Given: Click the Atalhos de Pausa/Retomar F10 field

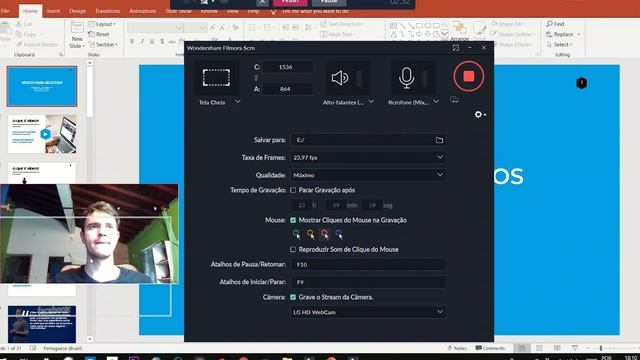Looking at the screenshot, I should tap(368, 264).
